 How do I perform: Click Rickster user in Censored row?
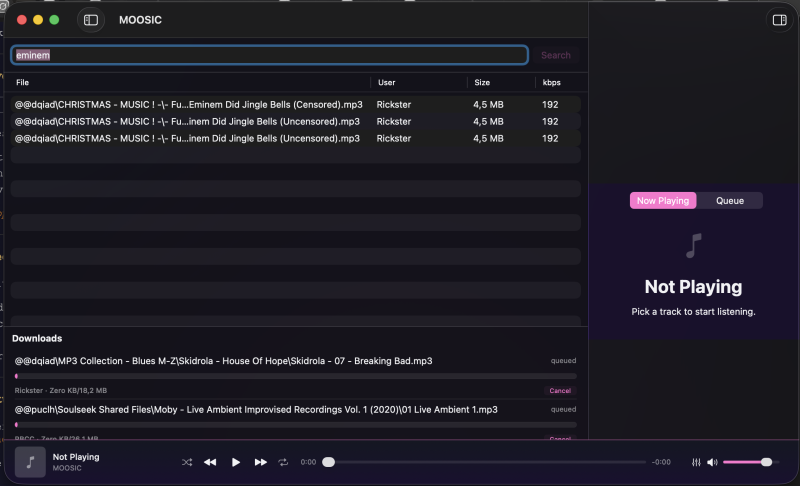pos(394,105)
